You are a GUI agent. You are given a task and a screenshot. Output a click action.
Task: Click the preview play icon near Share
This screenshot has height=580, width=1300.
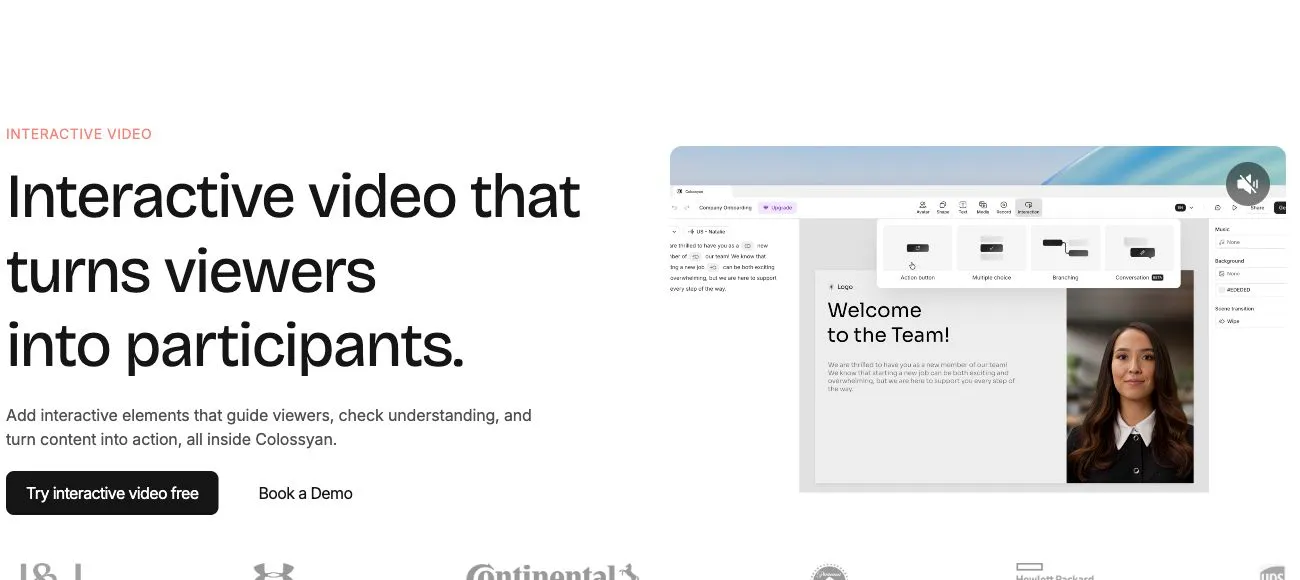point(1235,208)
